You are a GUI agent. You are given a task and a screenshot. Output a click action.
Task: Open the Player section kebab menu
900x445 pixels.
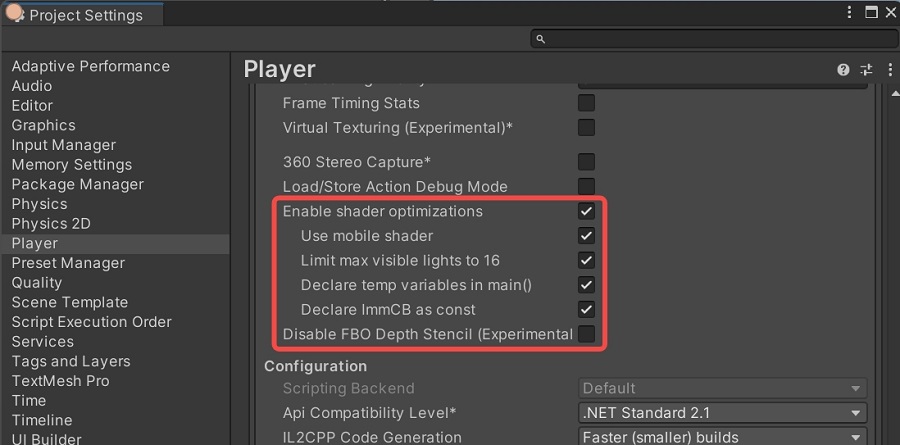click(889, 70)
